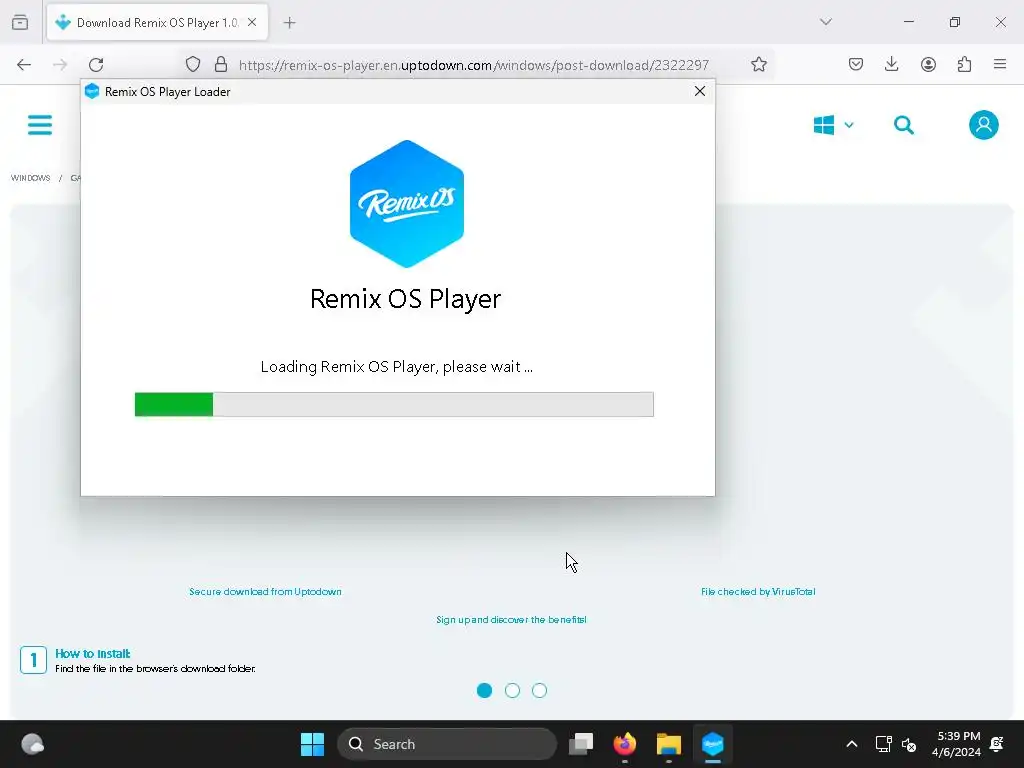Click the Remix OS Player heading text
Viewport: 1024px width, 768px height.
tap(406, 299)
